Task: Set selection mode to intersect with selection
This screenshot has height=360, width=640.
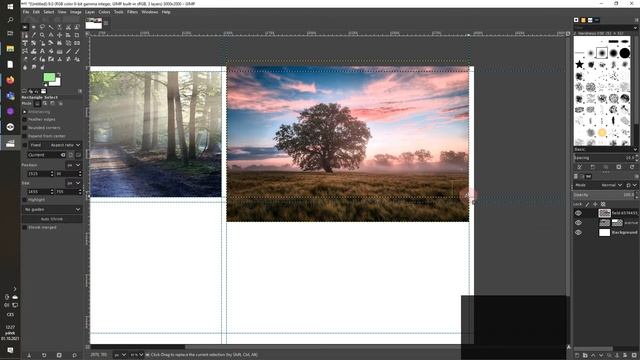Action: (x=60, y=104)
